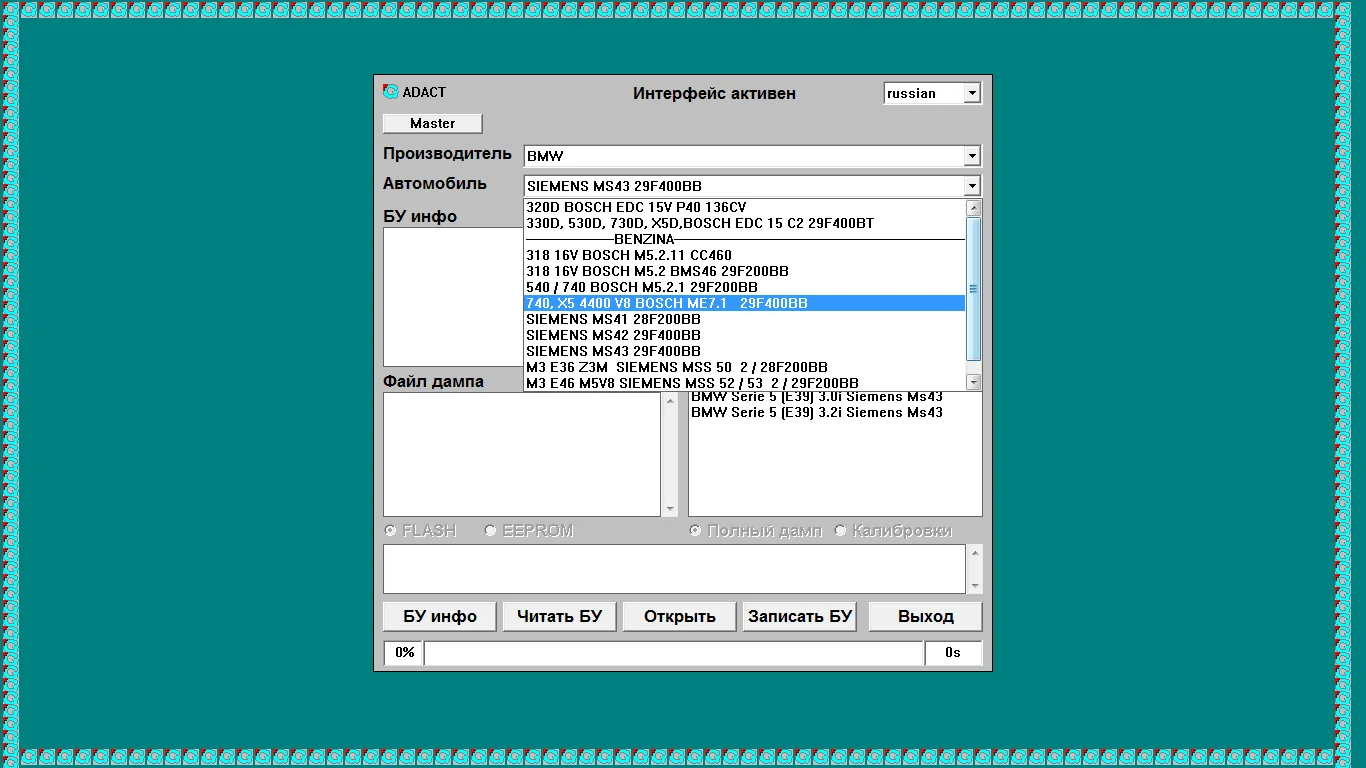
Task: Click the Автомобиль SIEMENS MS43 combo box field
Action: point(744,186)
